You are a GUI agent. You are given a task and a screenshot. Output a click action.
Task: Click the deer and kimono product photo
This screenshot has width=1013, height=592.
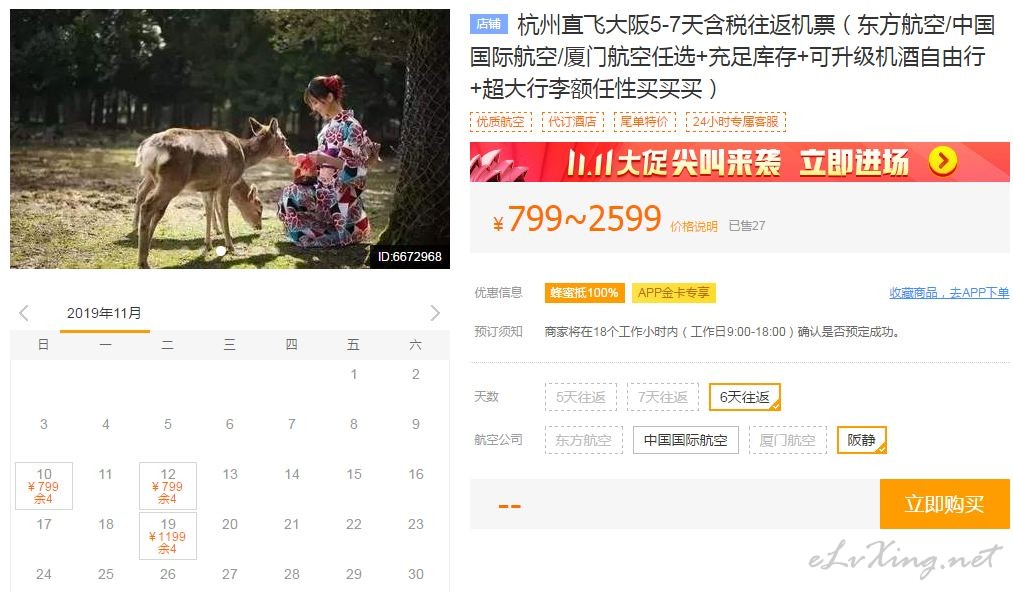230,139
